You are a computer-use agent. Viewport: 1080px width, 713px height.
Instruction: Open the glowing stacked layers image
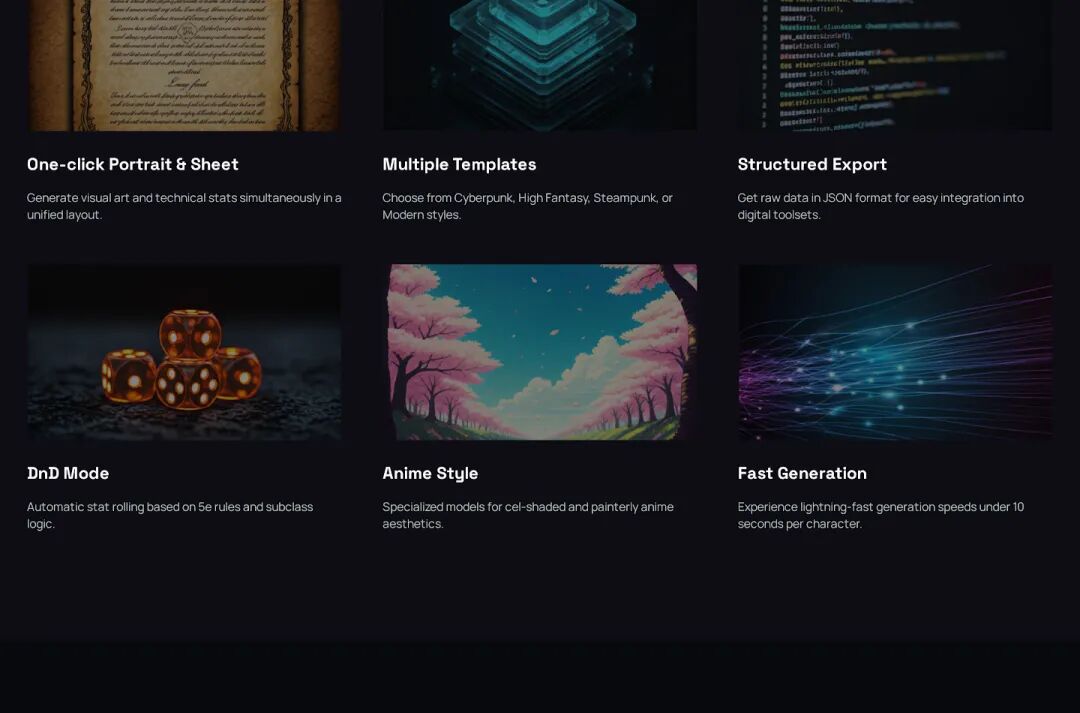539,65
